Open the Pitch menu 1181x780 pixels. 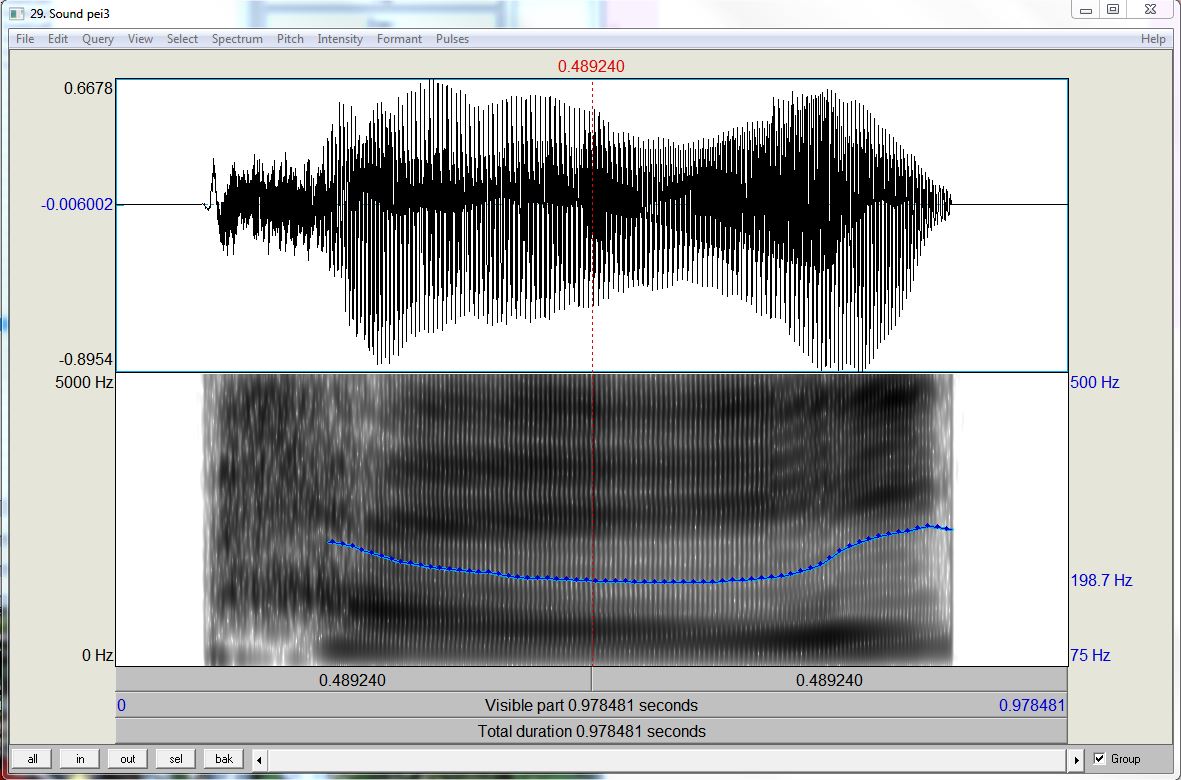(290, 39)
